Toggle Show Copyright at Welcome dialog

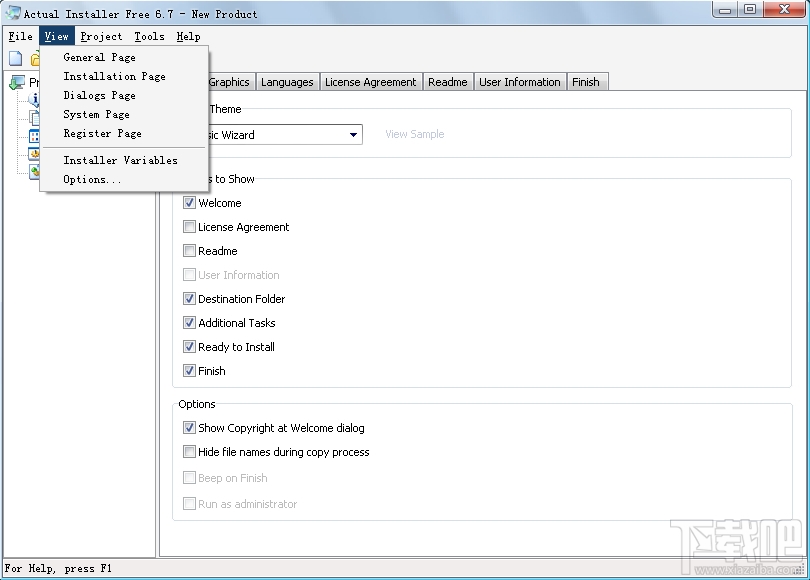[189, 427]
